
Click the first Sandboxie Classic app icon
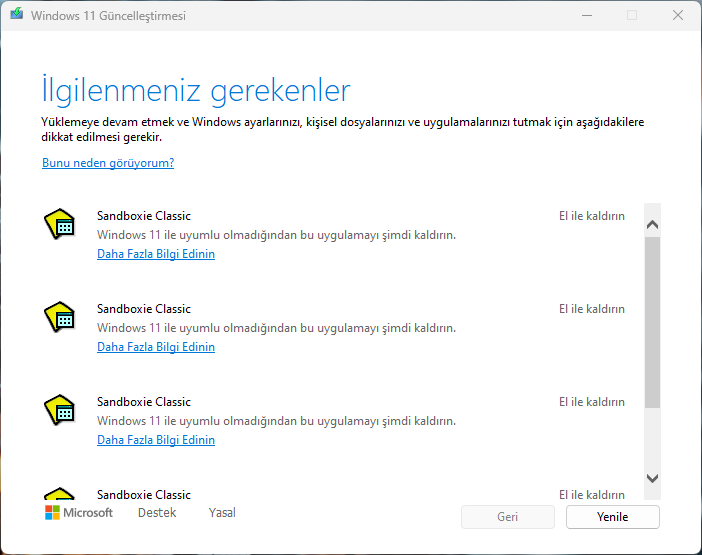pos(60,224)
